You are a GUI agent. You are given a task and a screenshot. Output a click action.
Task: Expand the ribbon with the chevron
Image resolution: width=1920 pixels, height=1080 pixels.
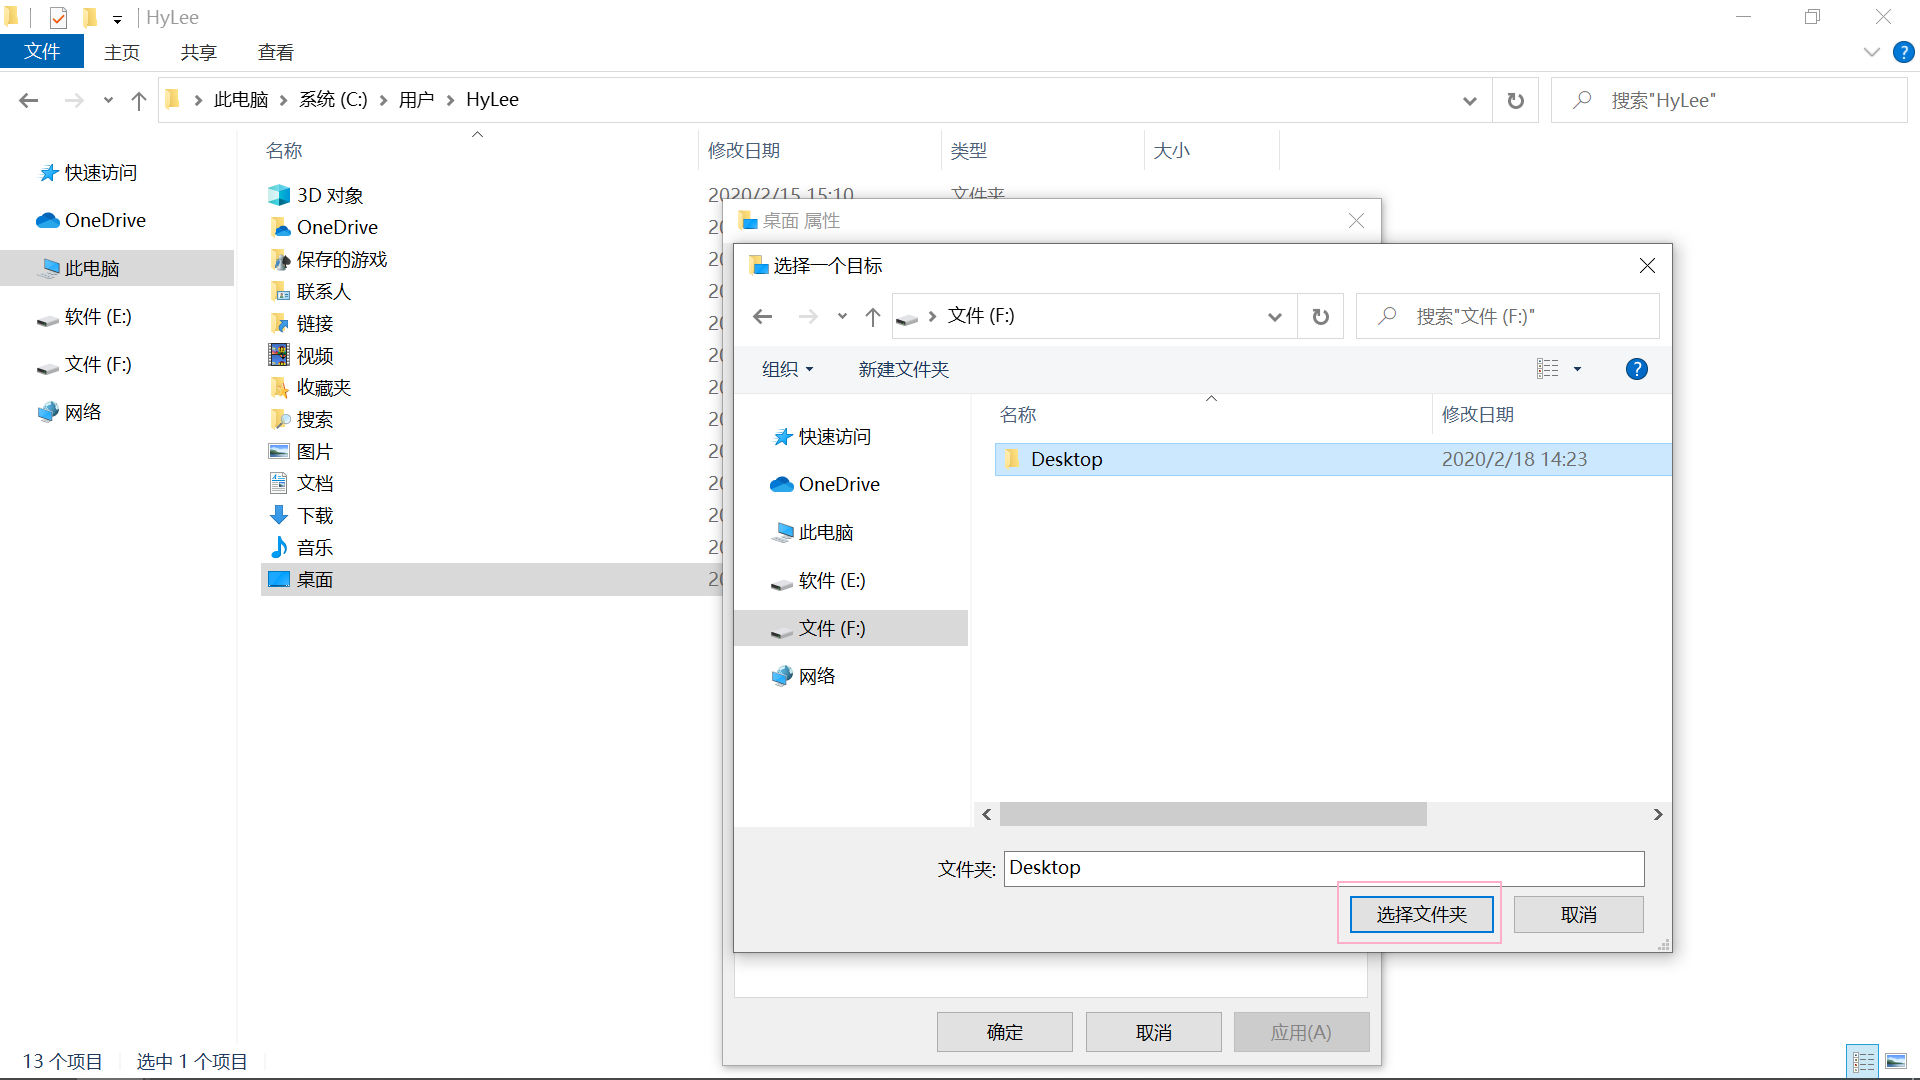click(1871, 52)
